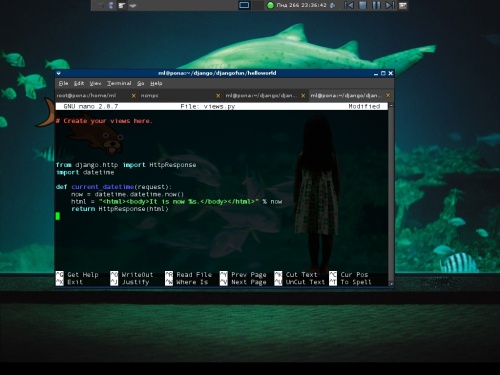
Task: Place cursor at the green cursor block
Action: [58, 216]
